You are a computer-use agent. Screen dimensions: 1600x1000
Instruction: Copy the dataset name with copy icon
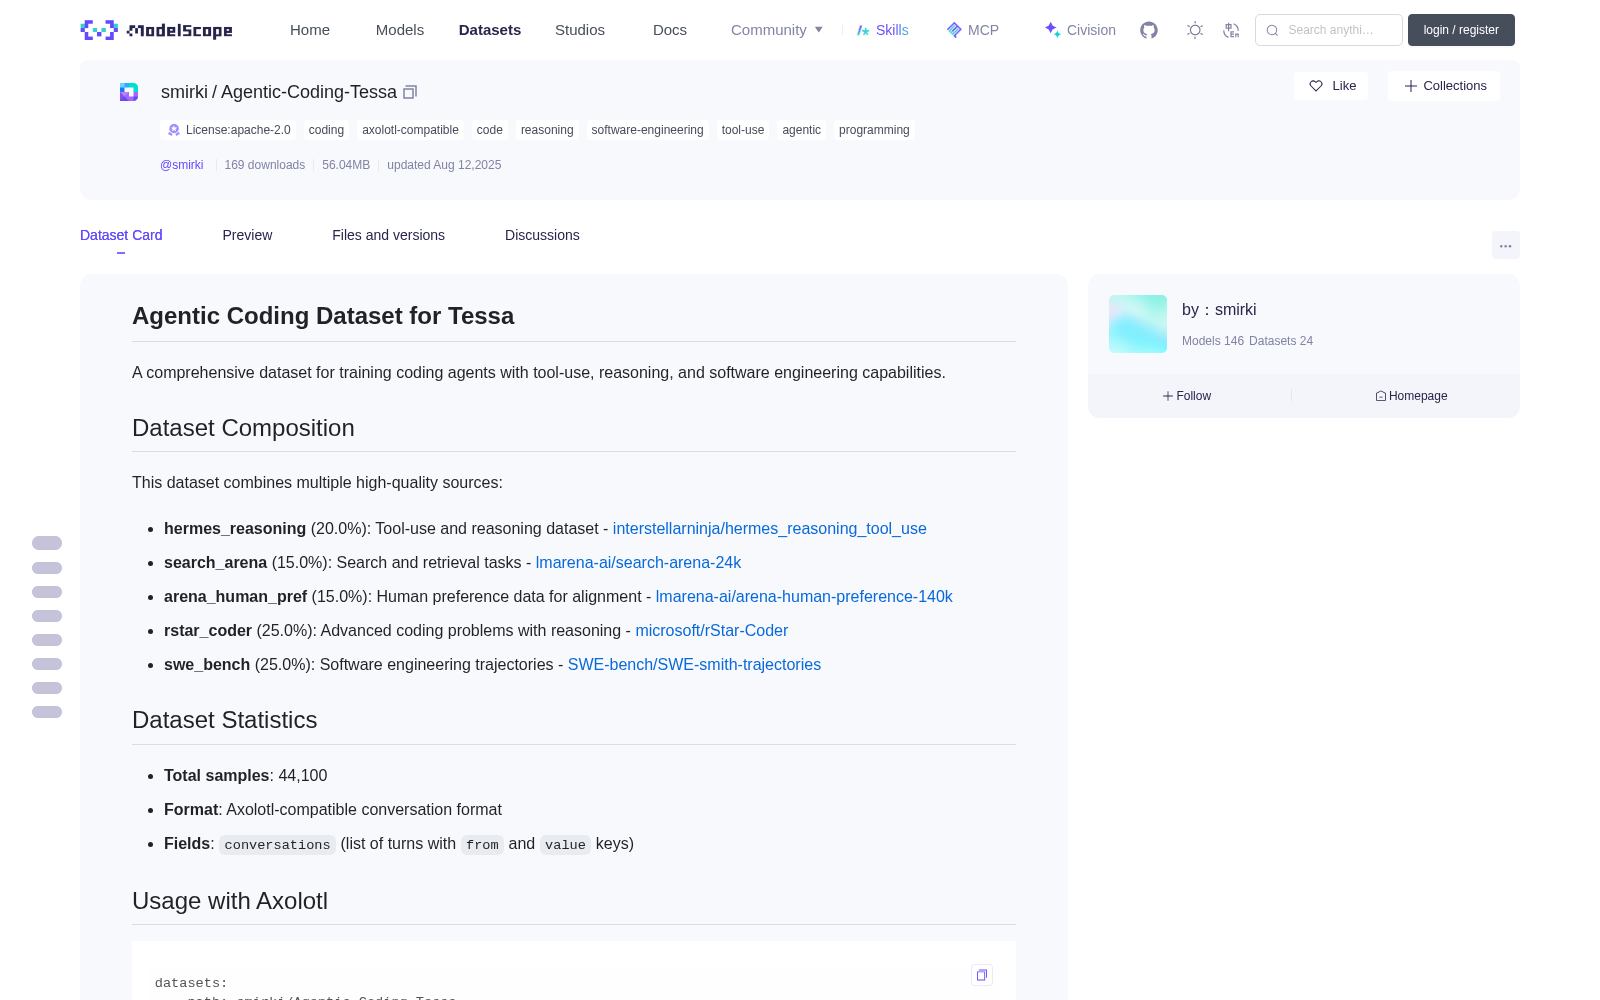coord(410,92)
